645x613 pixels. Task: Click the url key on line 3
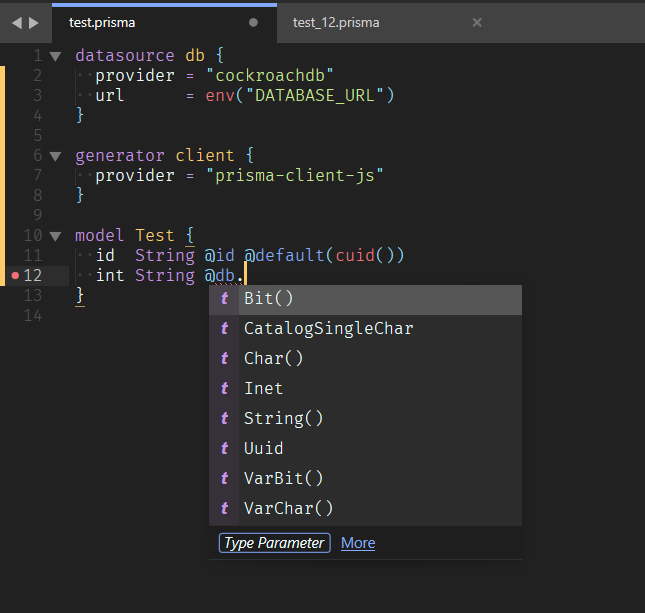click(109, 95)
